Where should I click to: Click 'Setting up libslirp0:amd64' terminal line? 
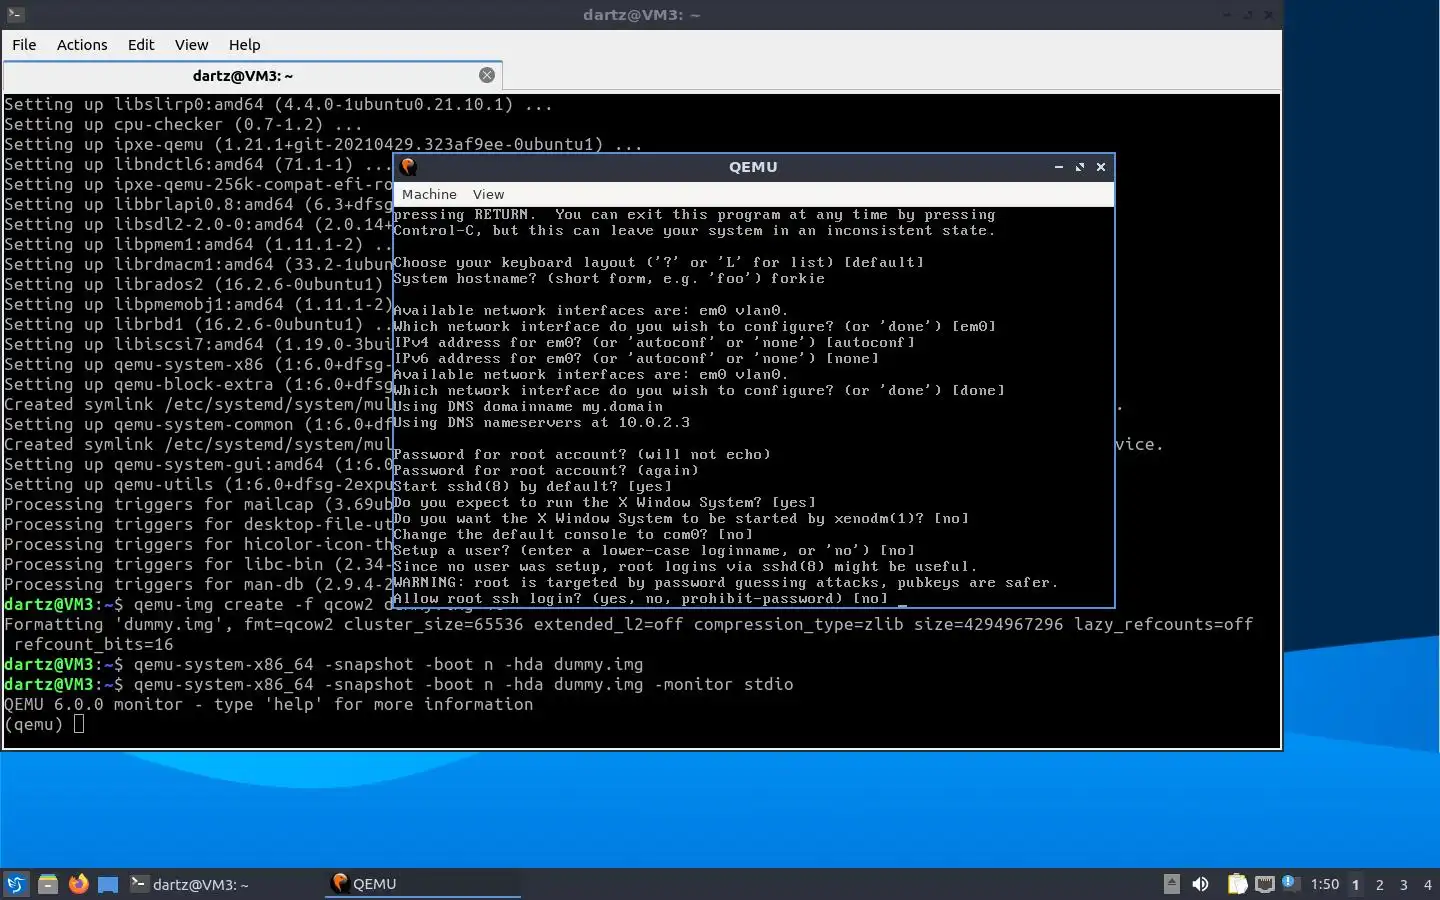(278, 104)
